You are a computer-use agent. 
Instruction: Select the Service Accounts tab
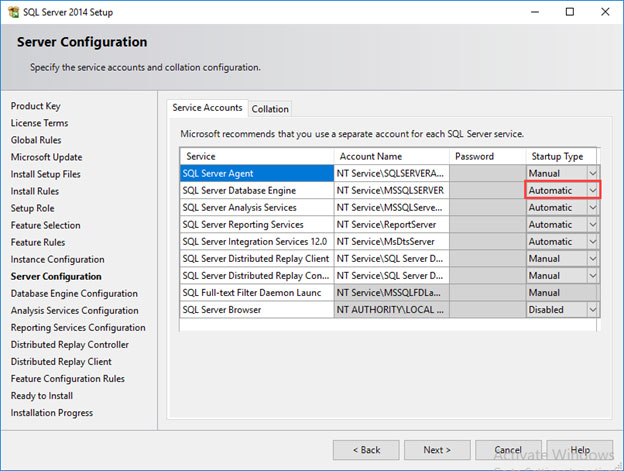(207, 107)
